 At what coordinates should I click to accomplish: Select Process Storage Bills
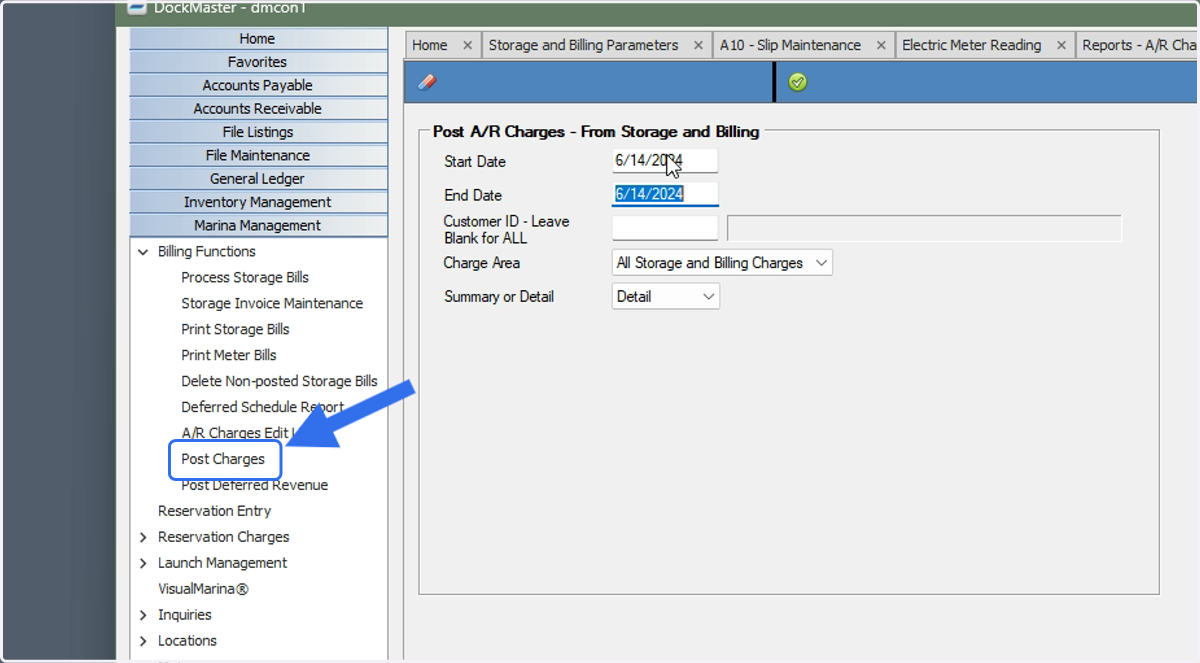tap(245, 277)
